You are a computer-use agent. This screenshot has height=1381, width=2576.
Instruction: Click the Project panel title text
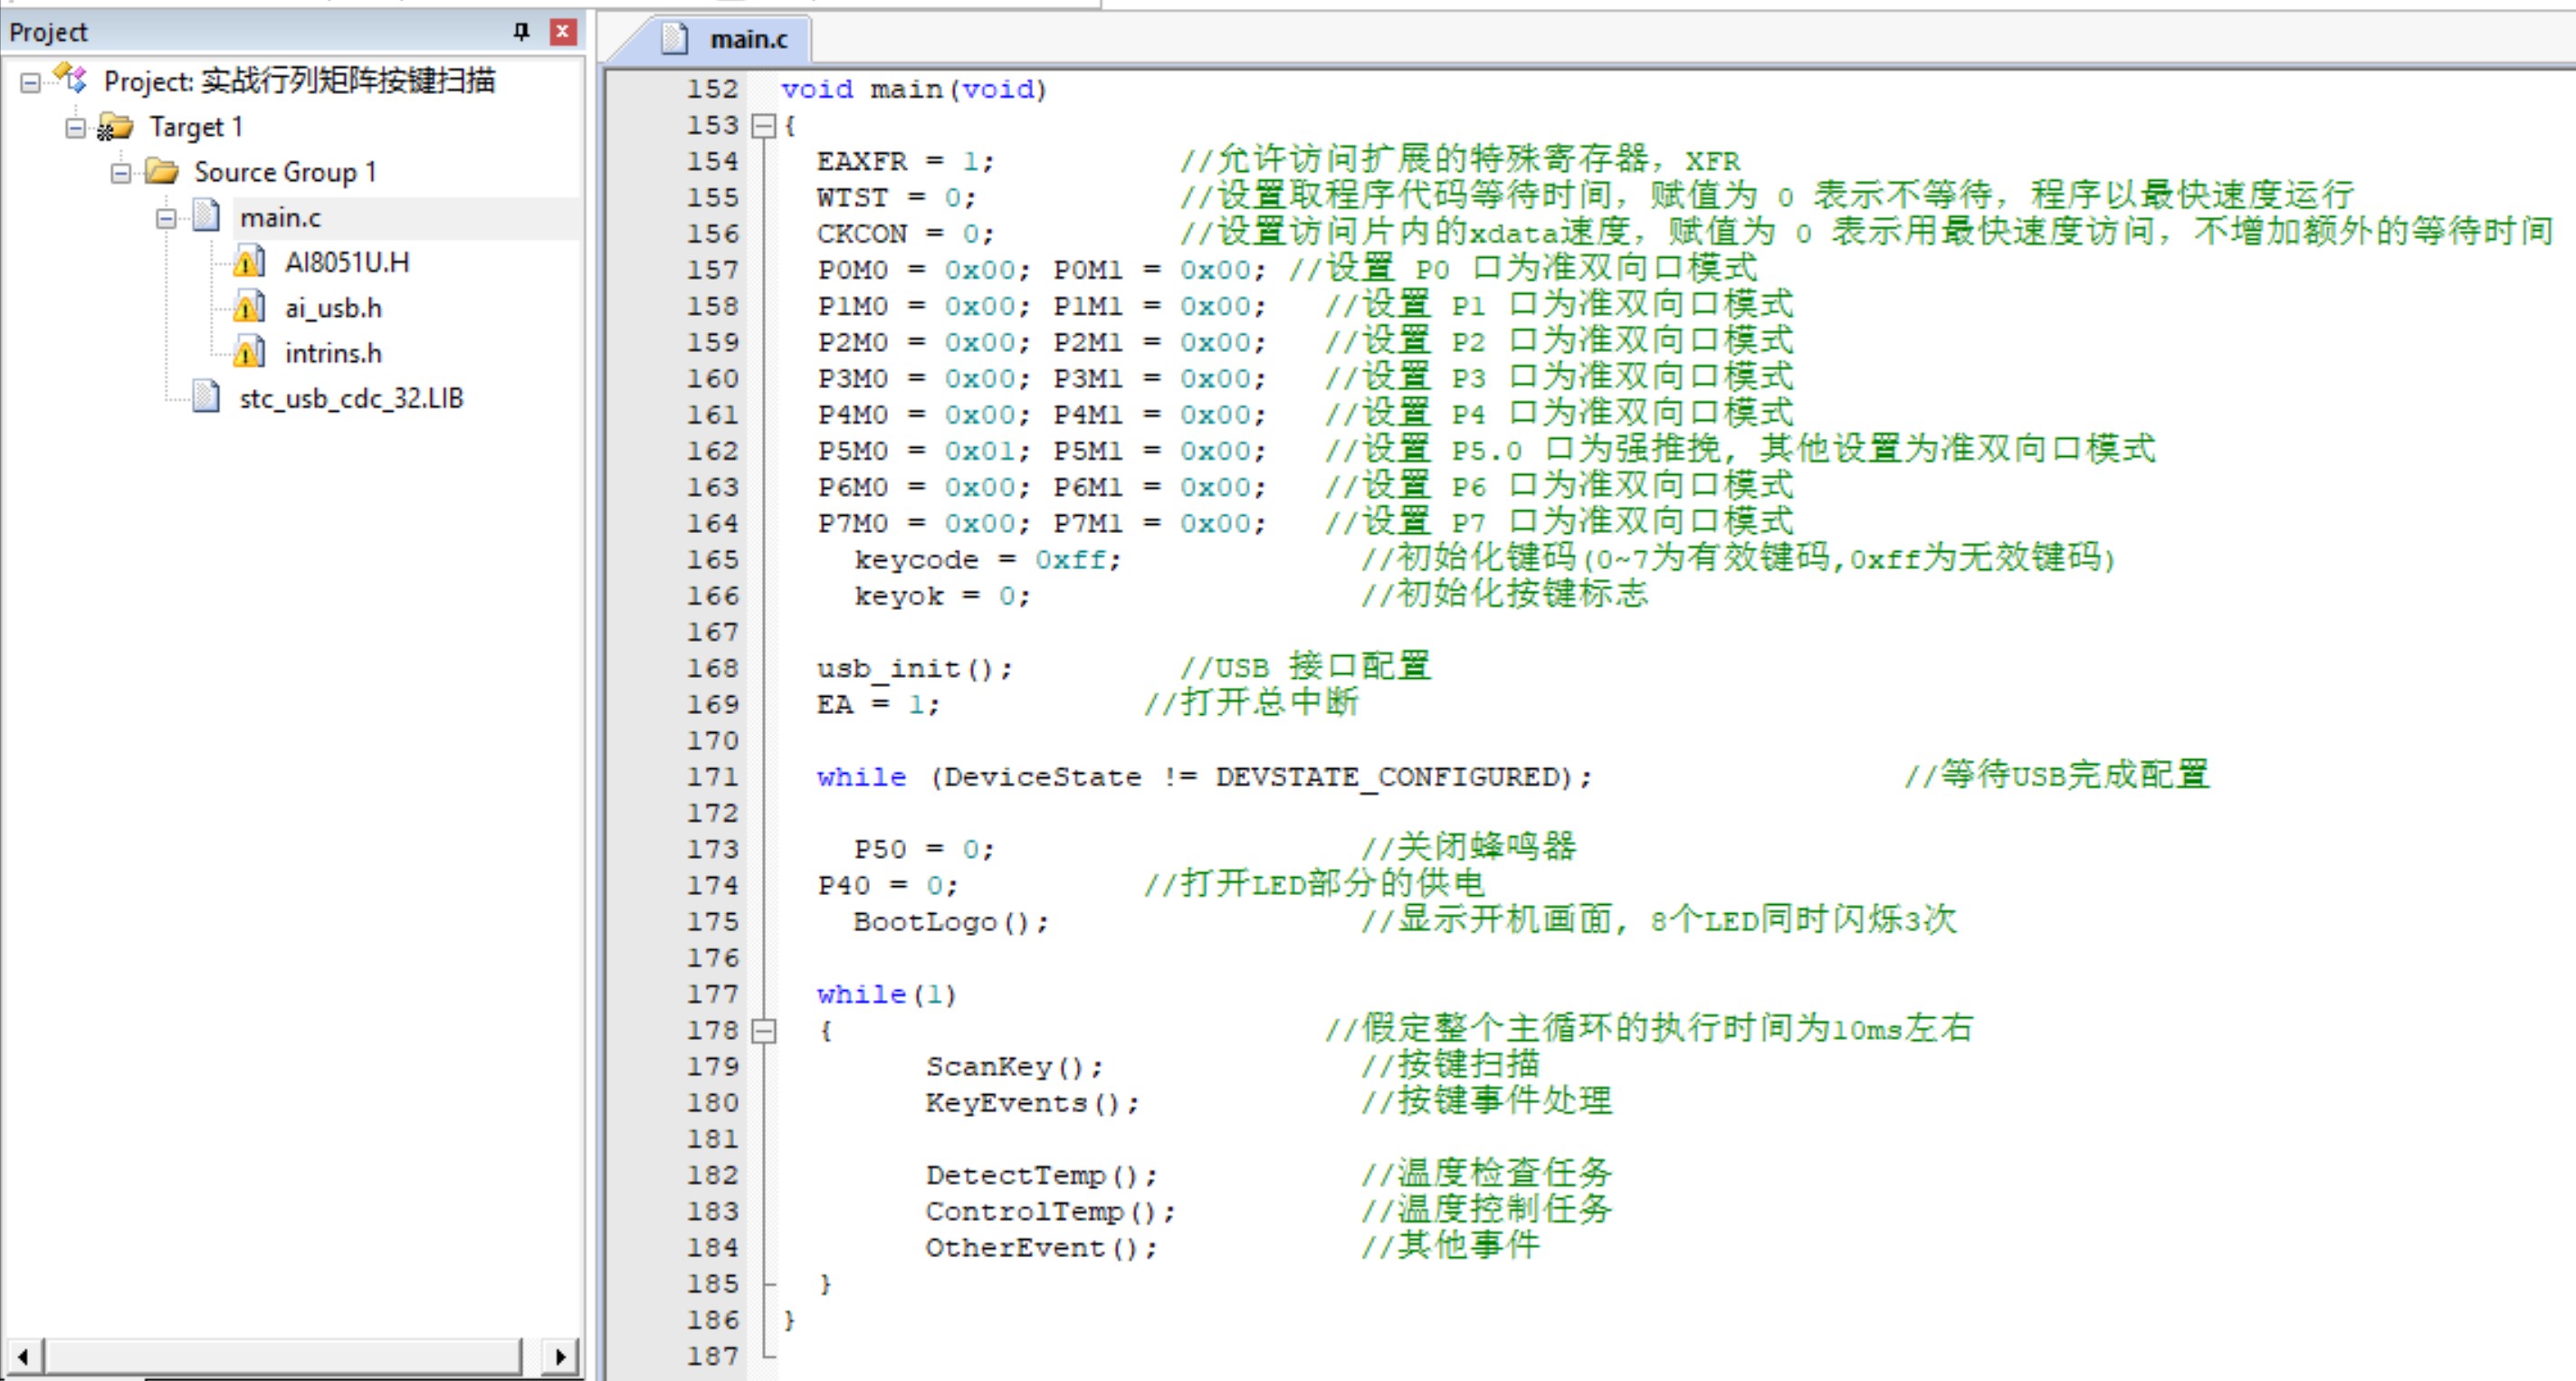pos(48,32)
